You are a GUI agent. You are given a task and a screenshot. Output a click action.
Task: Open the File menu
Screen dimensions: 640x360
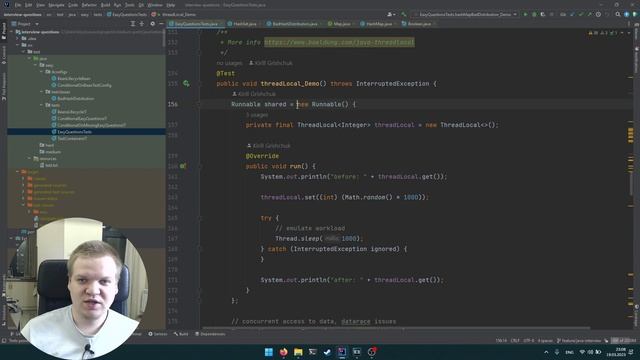coord(18,5)
